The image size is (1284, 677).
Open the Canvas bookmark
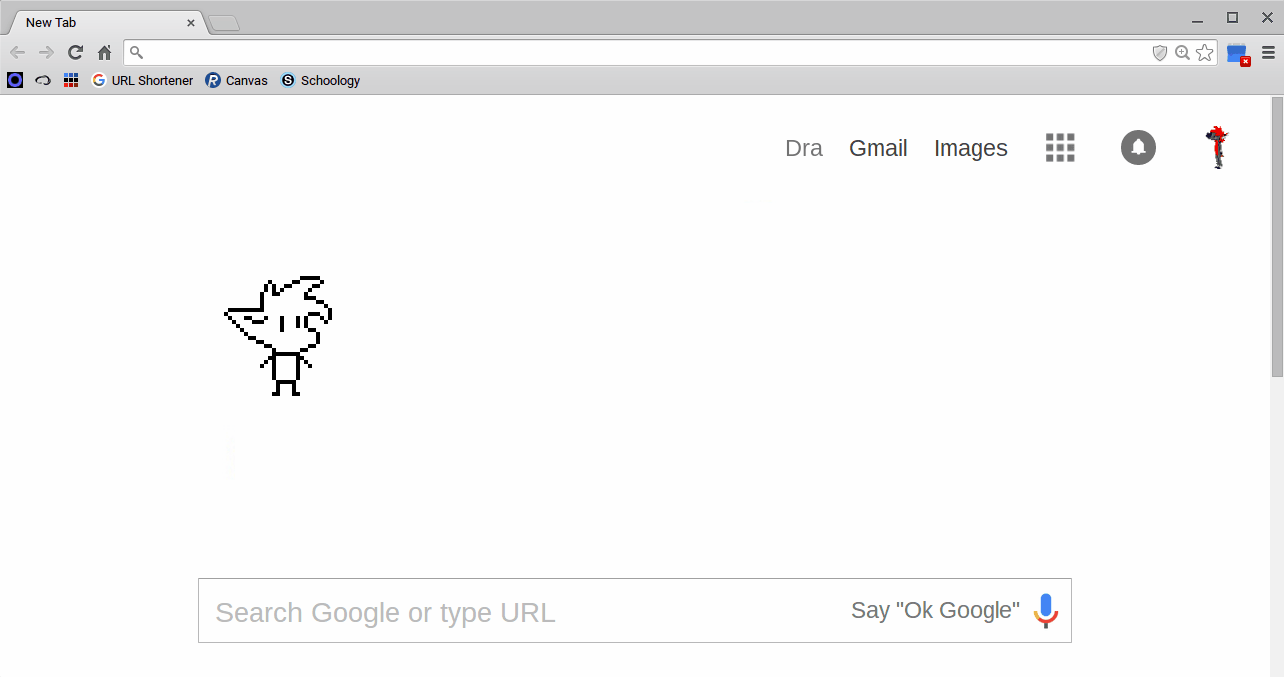(x=237, y=81)
